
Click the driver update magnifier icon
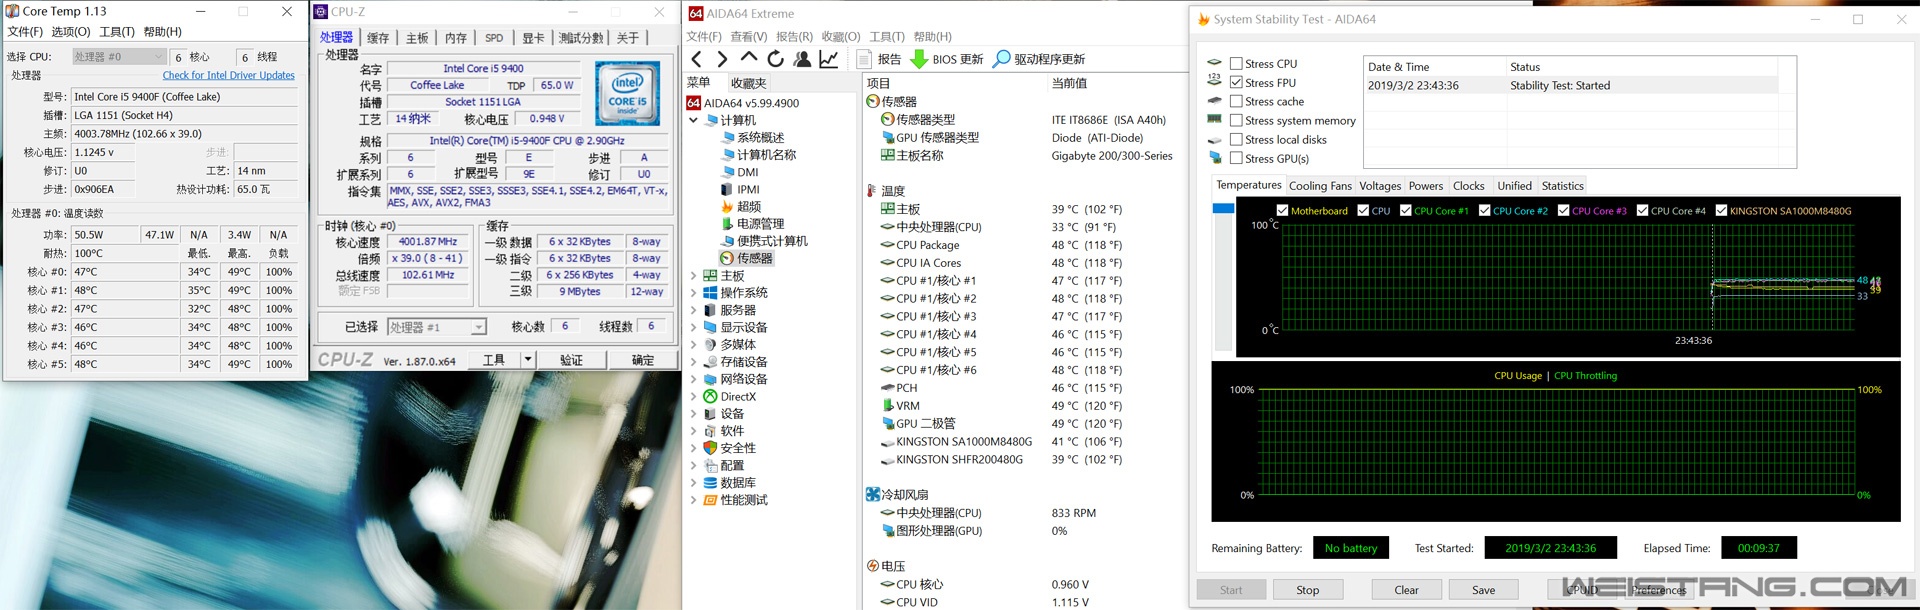[x=1001, y=59]
